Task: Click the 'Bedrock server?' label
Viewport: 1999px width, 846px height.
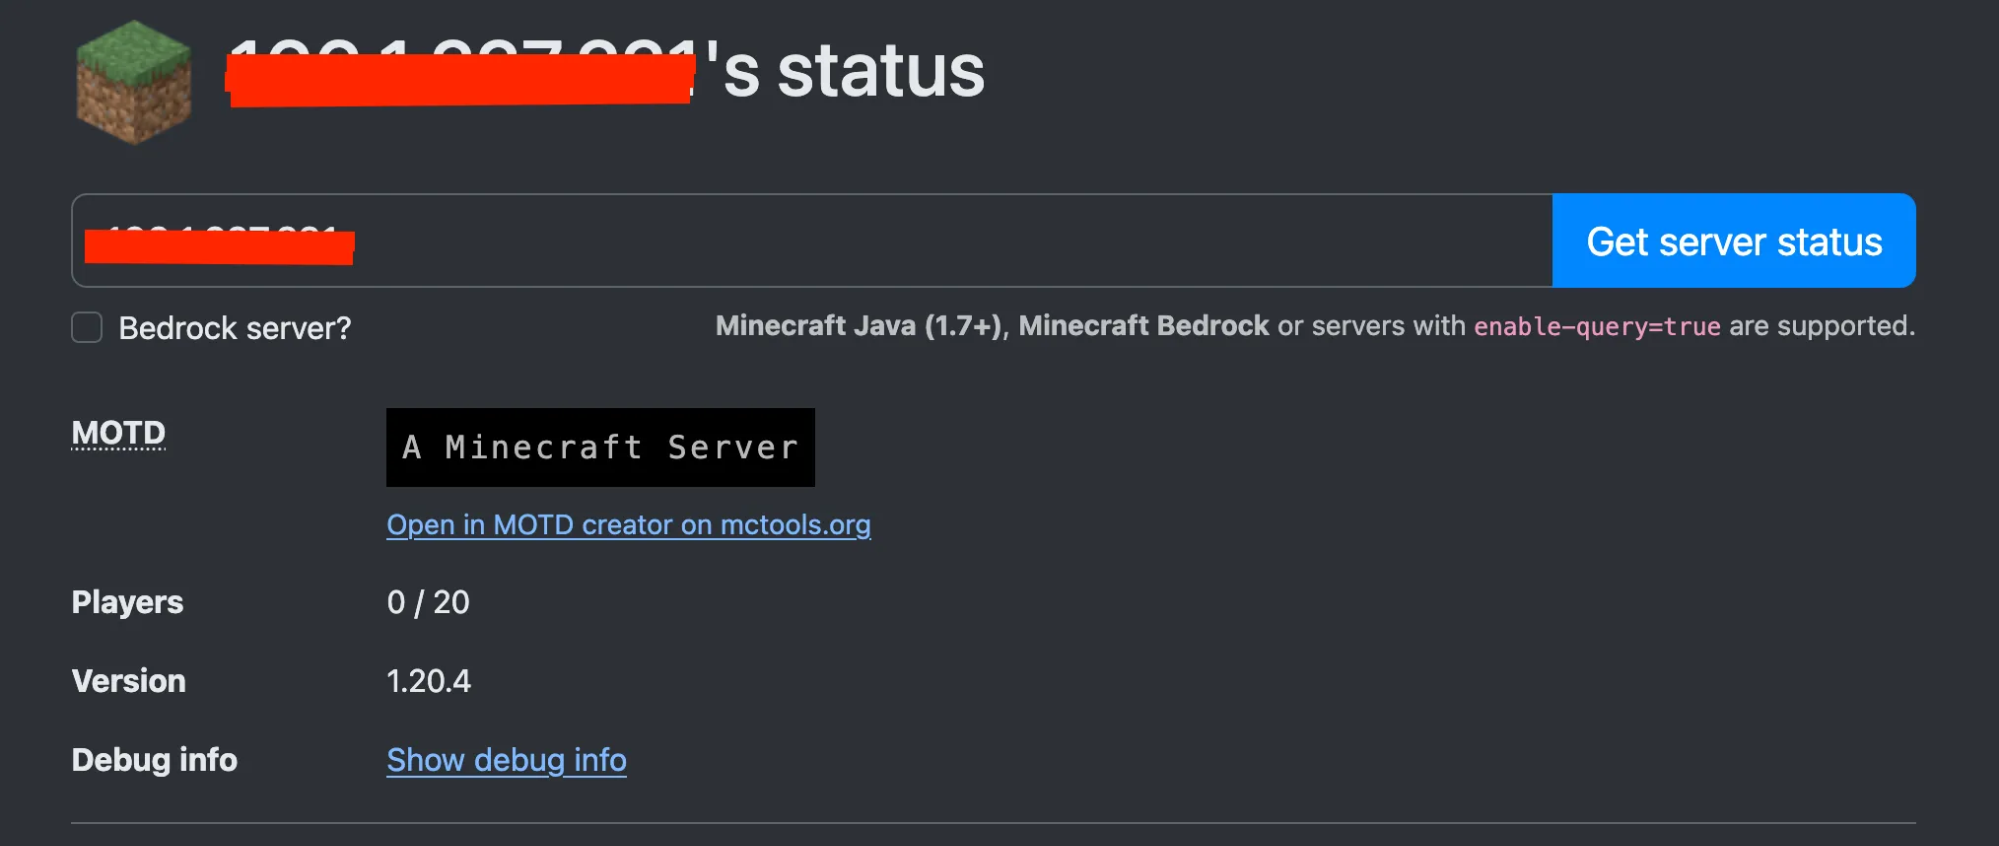Action: 235,328
